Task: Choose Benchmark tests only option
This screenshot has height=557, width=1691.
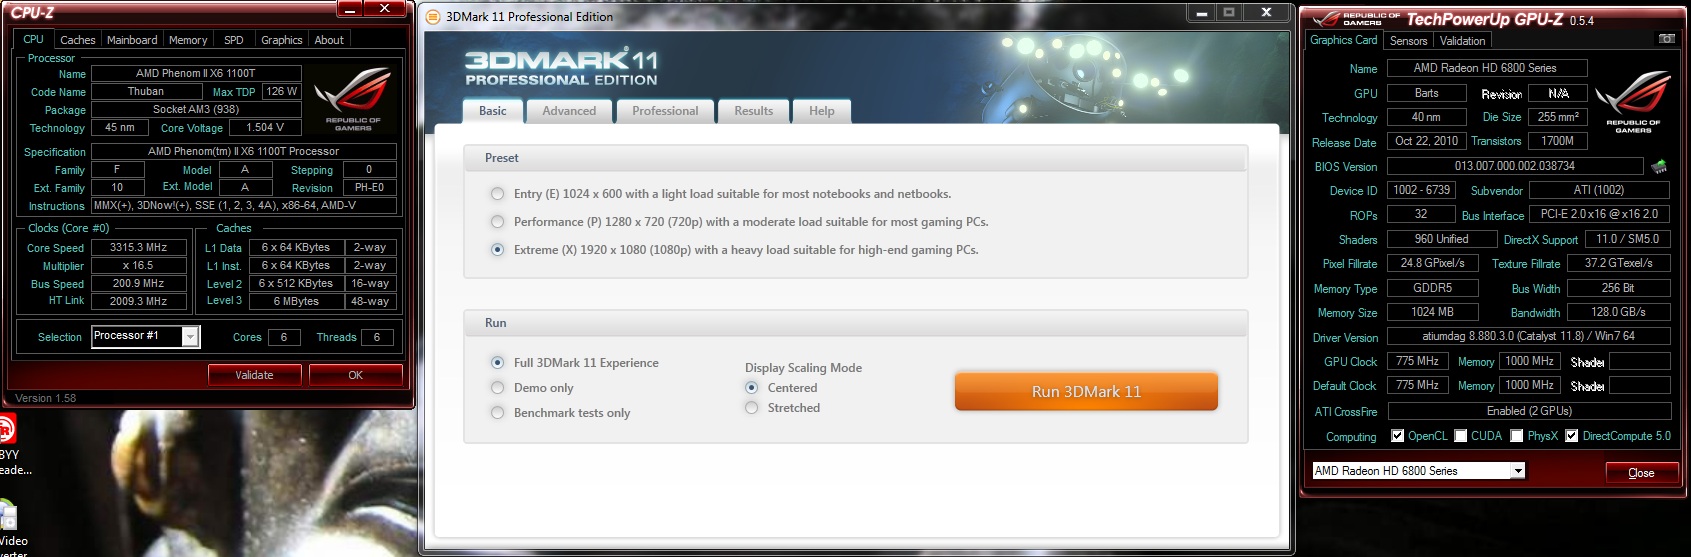Action: tap(497, 413)
